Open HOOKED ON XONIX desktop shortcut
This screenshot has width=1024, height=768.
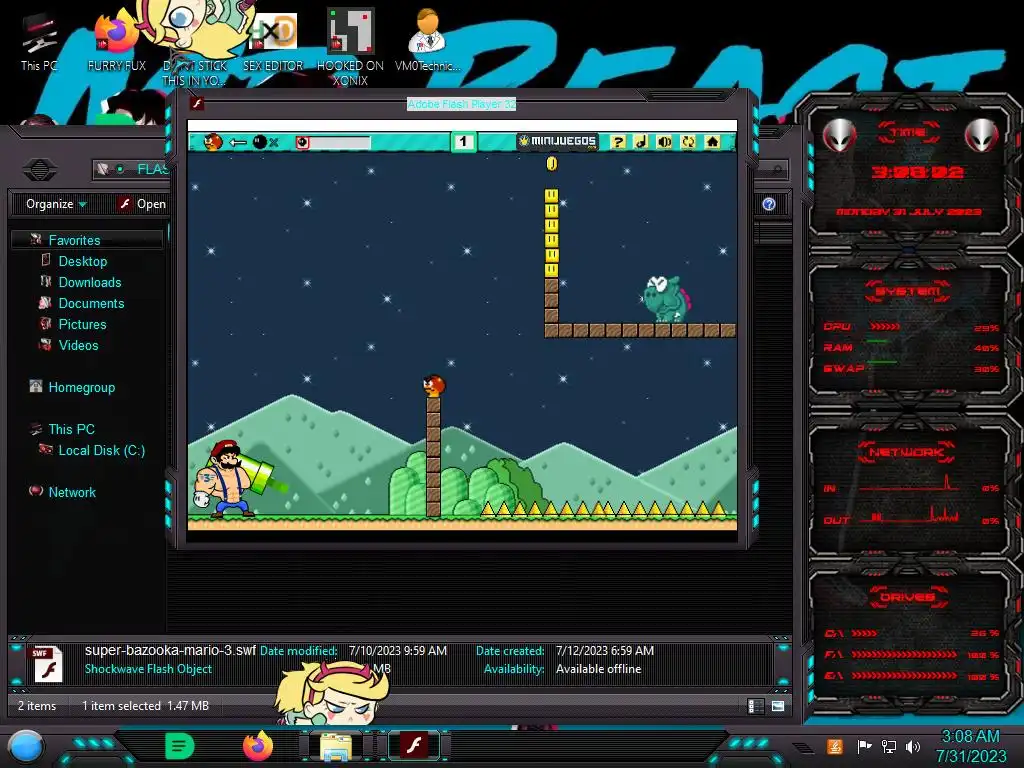[350, 47]
